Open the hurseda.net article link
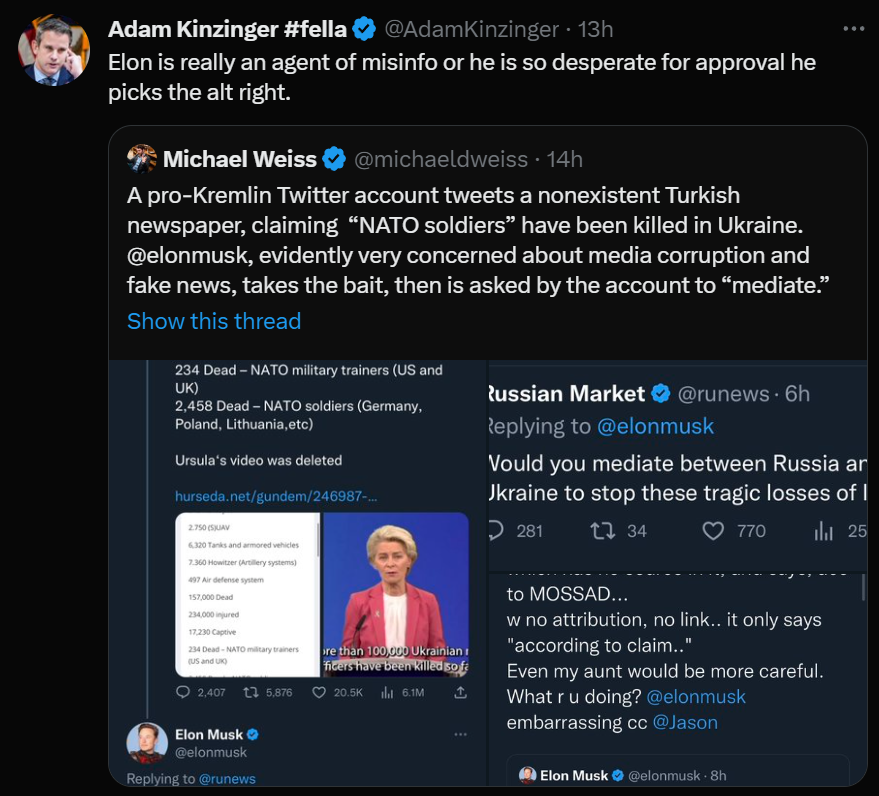This screenshot has height=796, width=879. [x=276, y=496]
